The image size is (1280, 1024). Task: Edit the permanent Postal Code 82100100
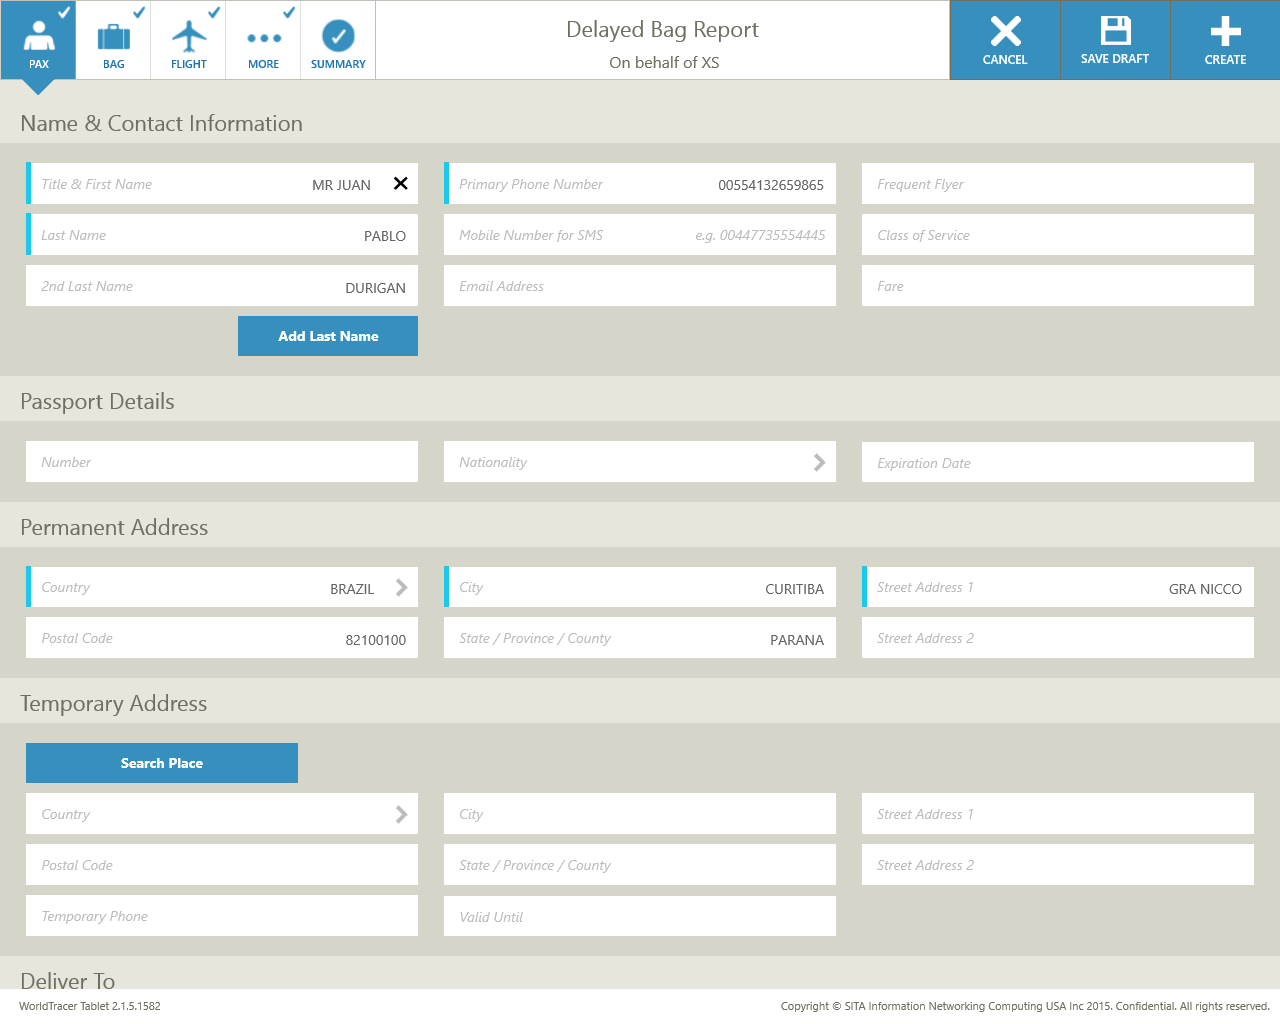(222, 638)
